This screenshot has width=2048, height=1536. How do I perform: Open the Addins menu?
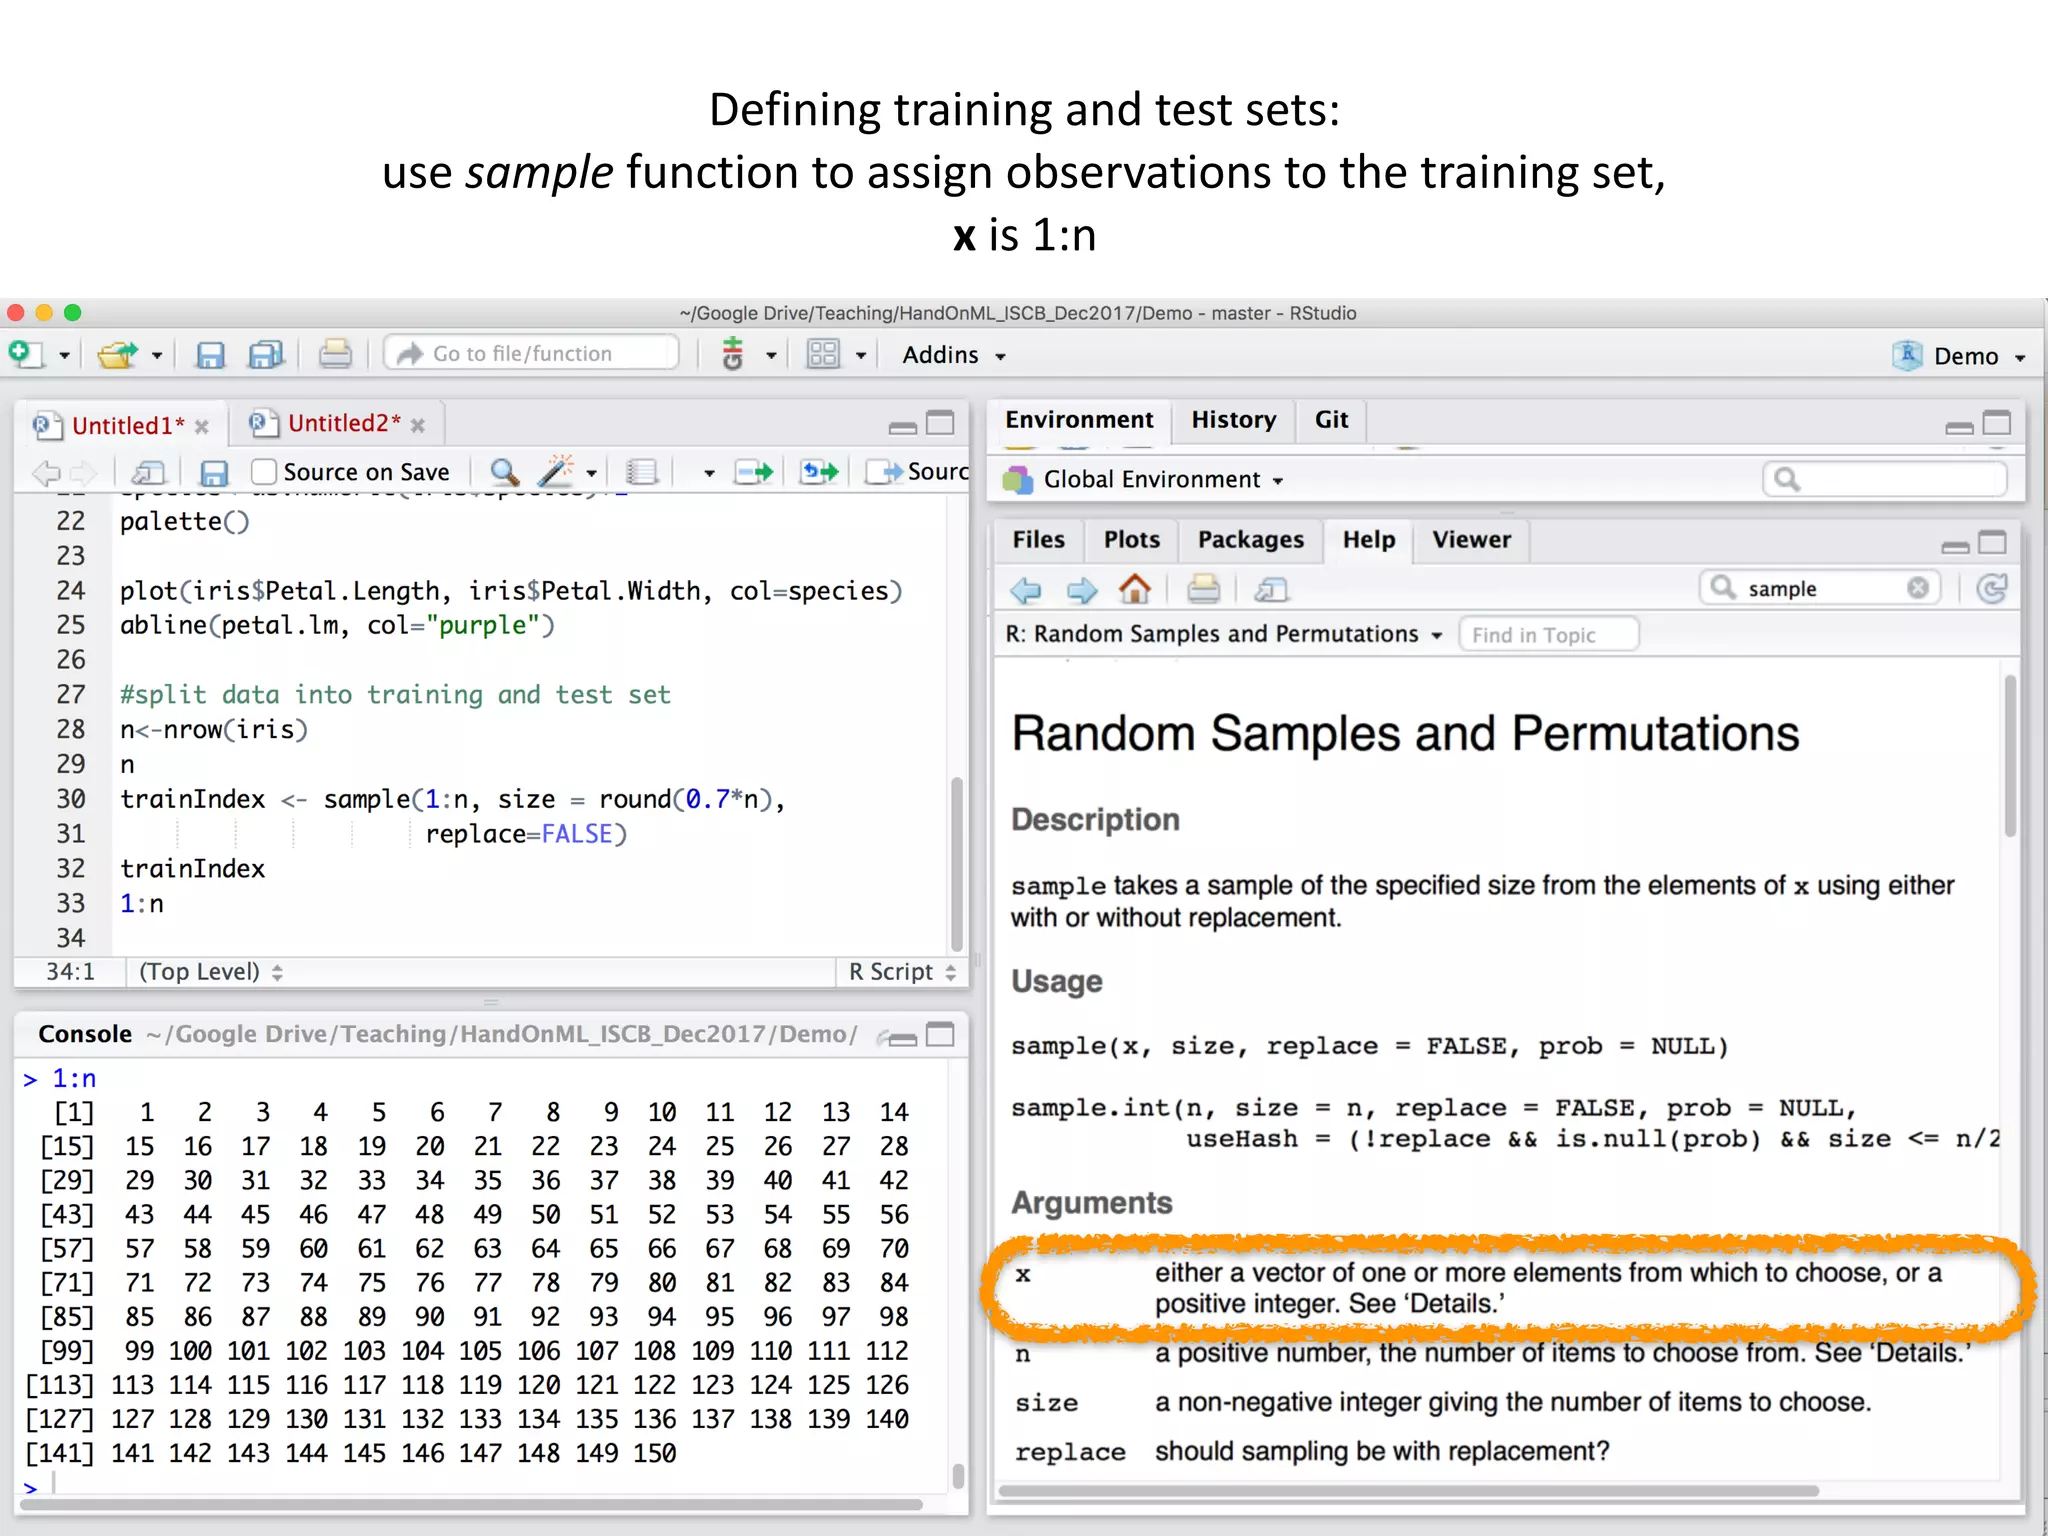[x=954, y=355]
